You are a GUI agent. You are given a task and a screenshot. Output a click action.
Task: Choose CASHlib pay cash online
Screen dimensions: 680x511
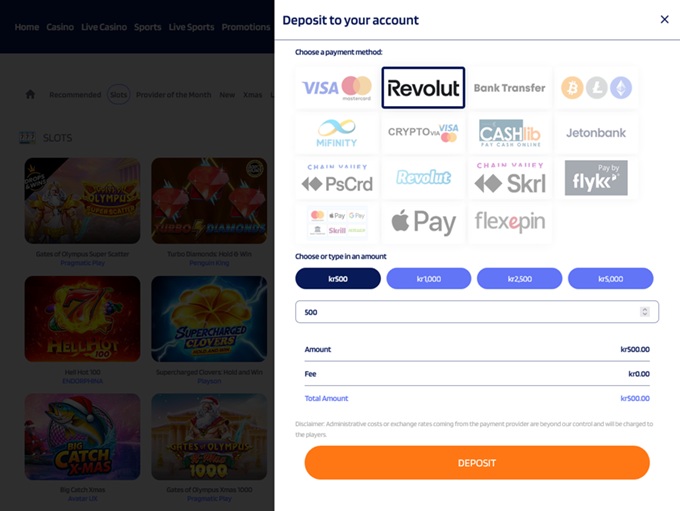509,133
